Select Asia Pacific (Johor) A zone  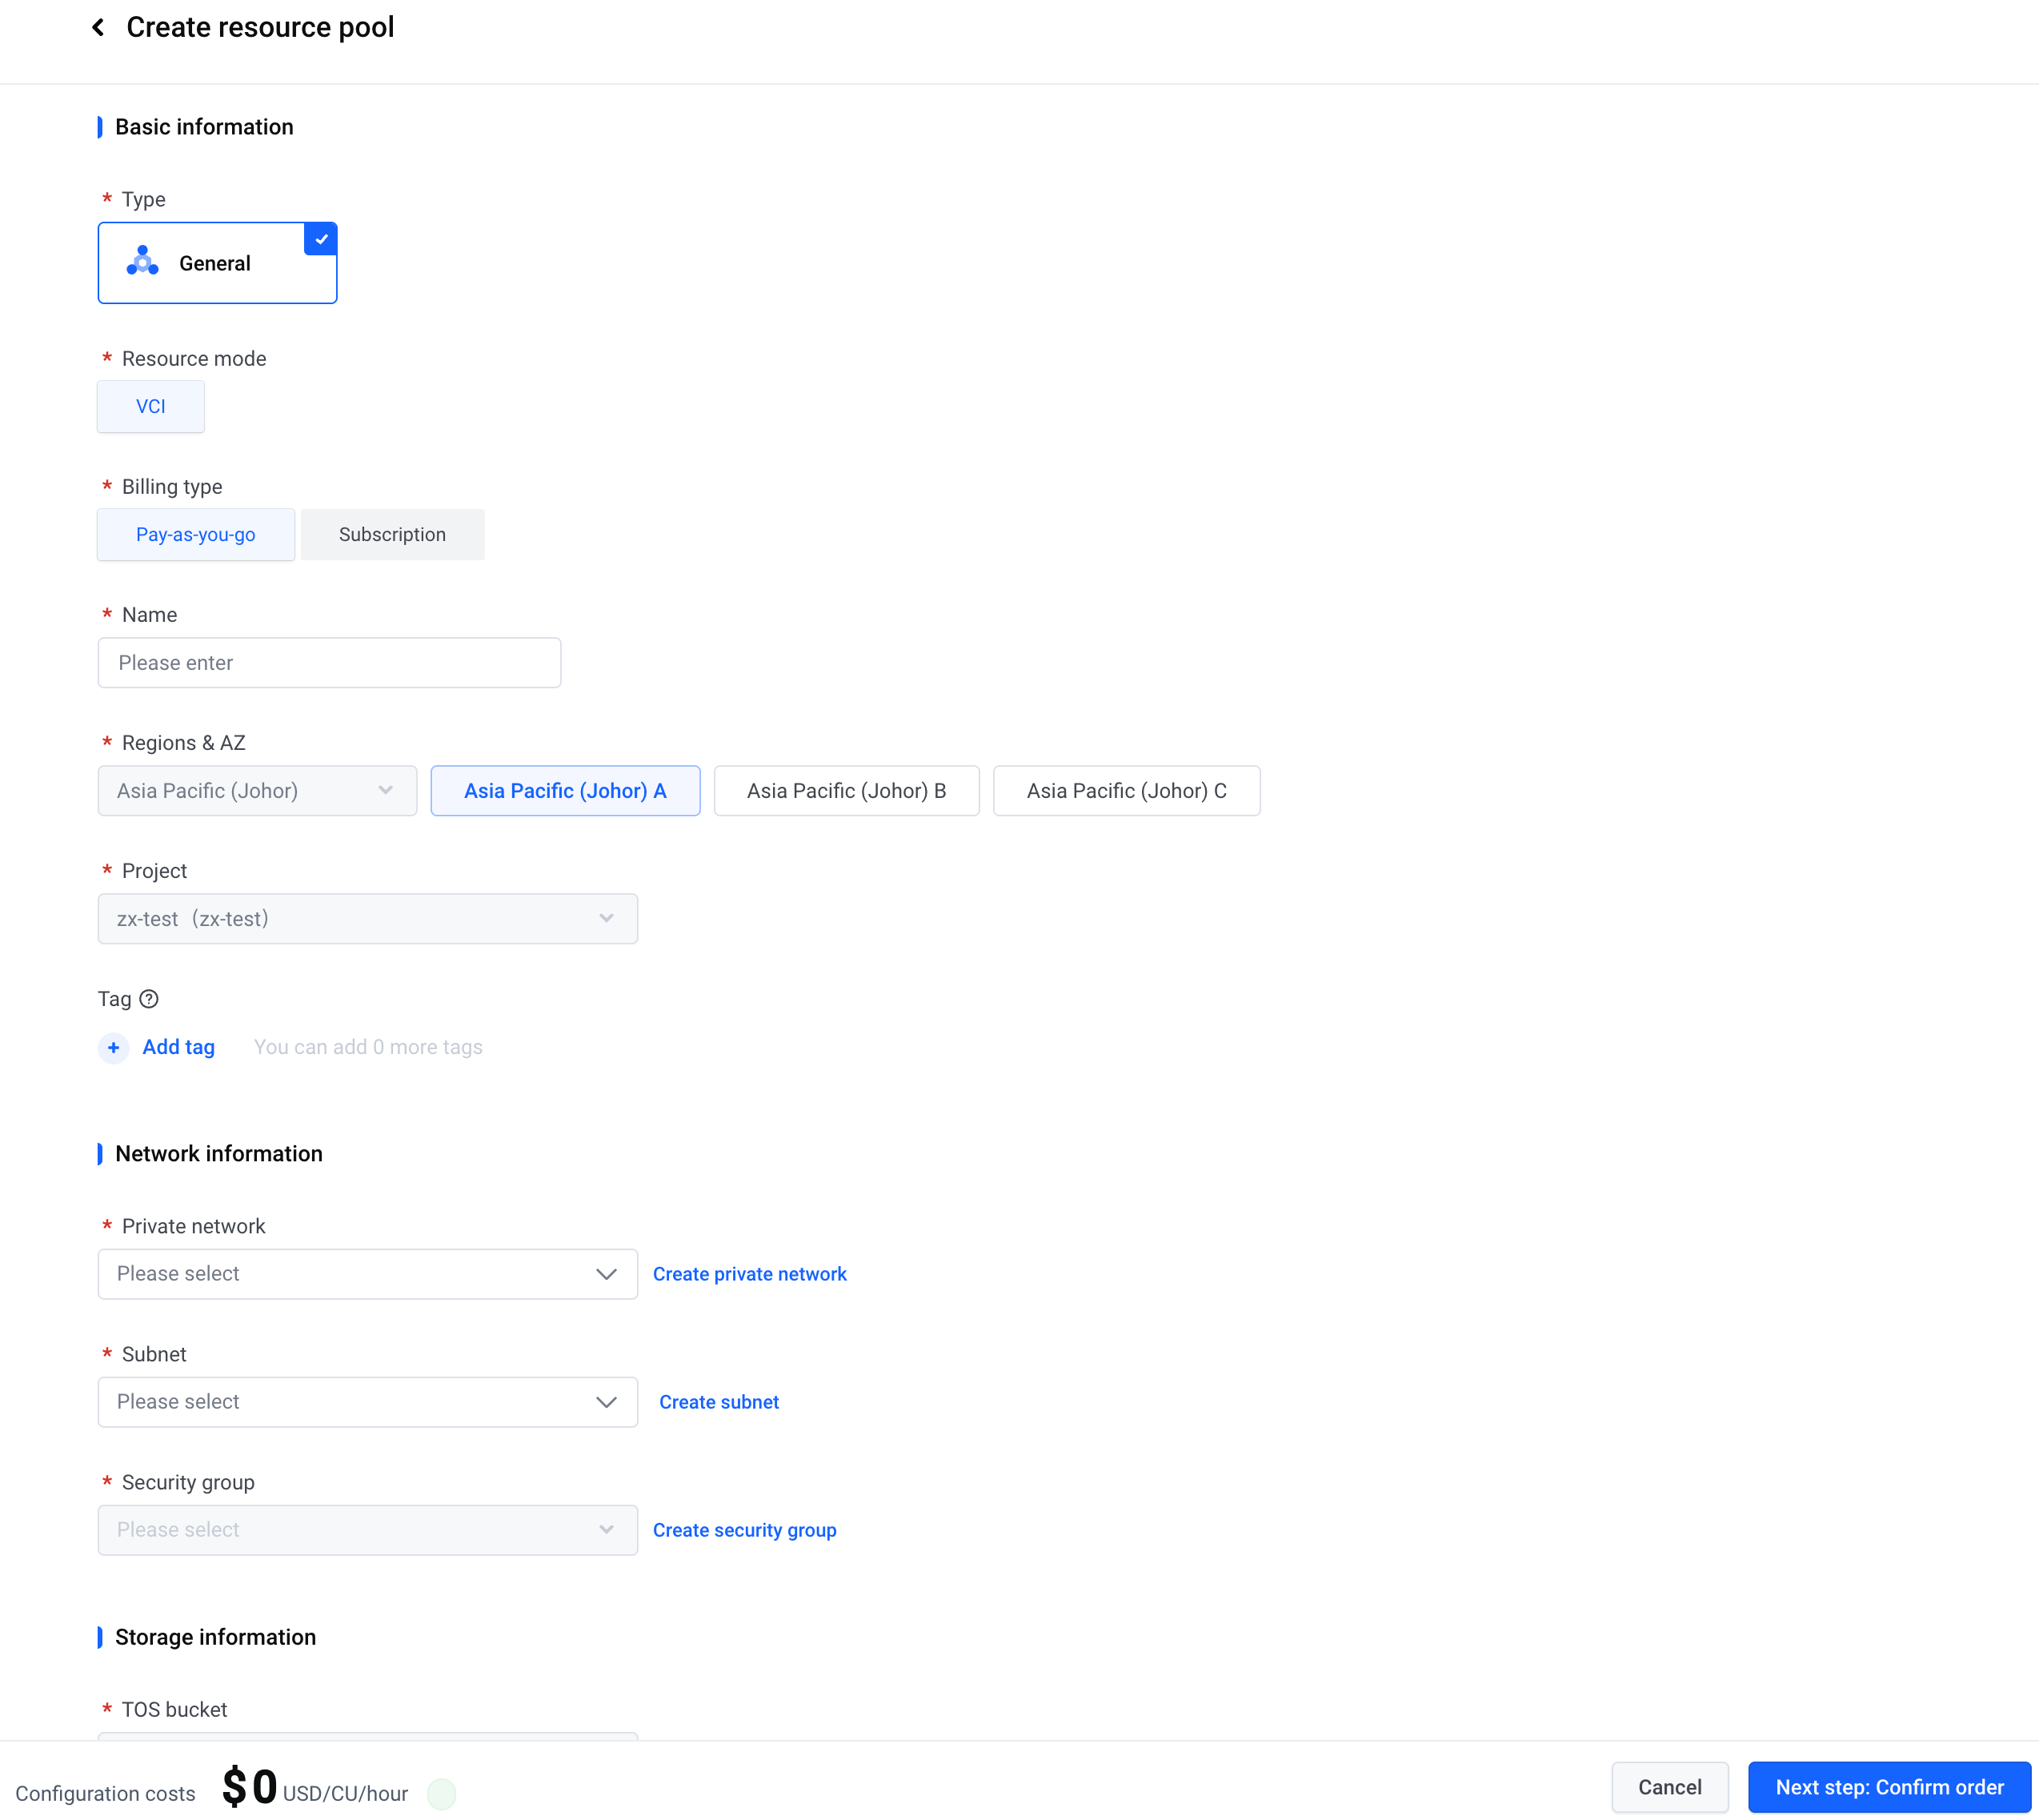coord(565,791)
